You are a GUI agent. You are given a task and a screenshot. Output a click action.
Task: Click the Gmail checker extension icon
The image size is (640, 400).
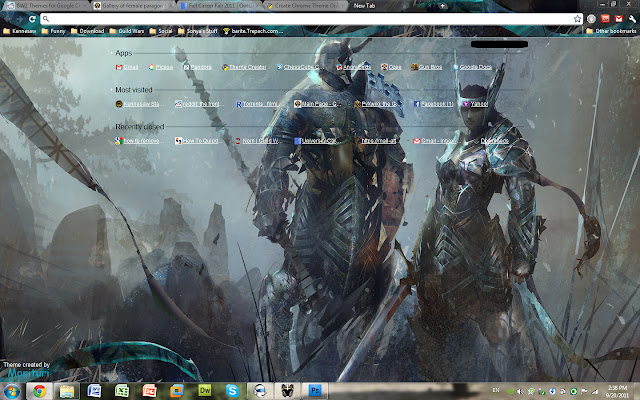tap(619, 19)
